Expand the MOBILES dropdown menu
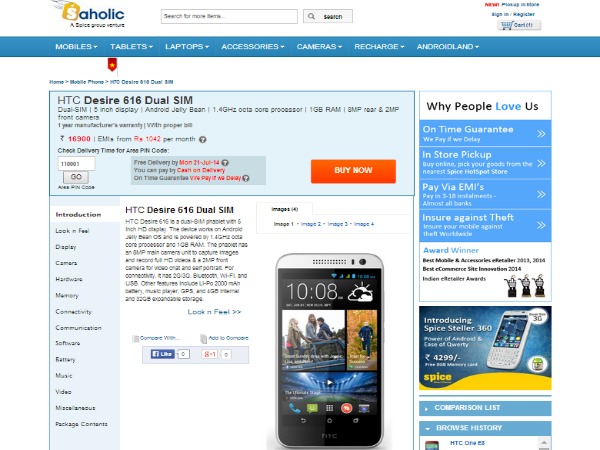Viewport: 600px width, 450px height. tap(76, 47)
